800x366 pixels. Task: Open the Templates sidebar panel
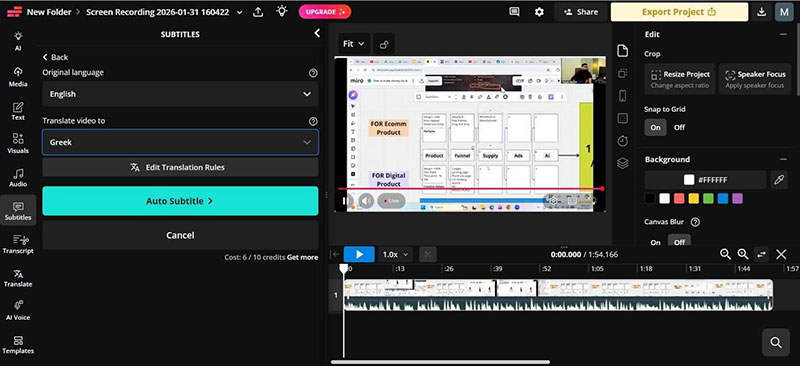tap(18, 345)
